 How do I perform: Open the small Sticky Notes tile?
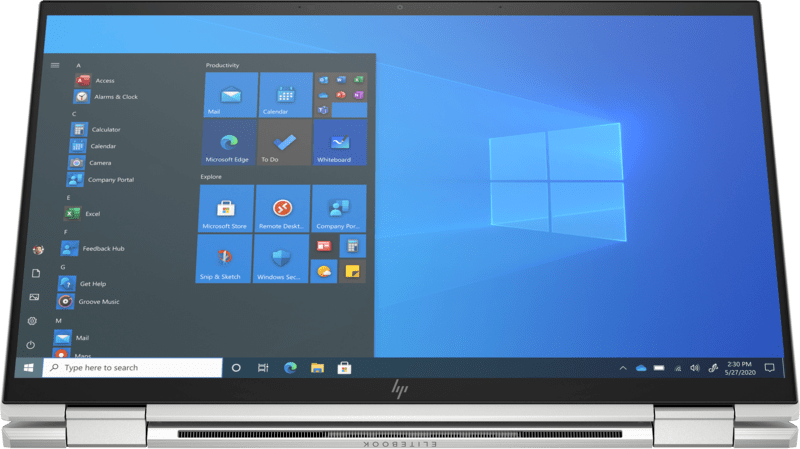(353, 271)
